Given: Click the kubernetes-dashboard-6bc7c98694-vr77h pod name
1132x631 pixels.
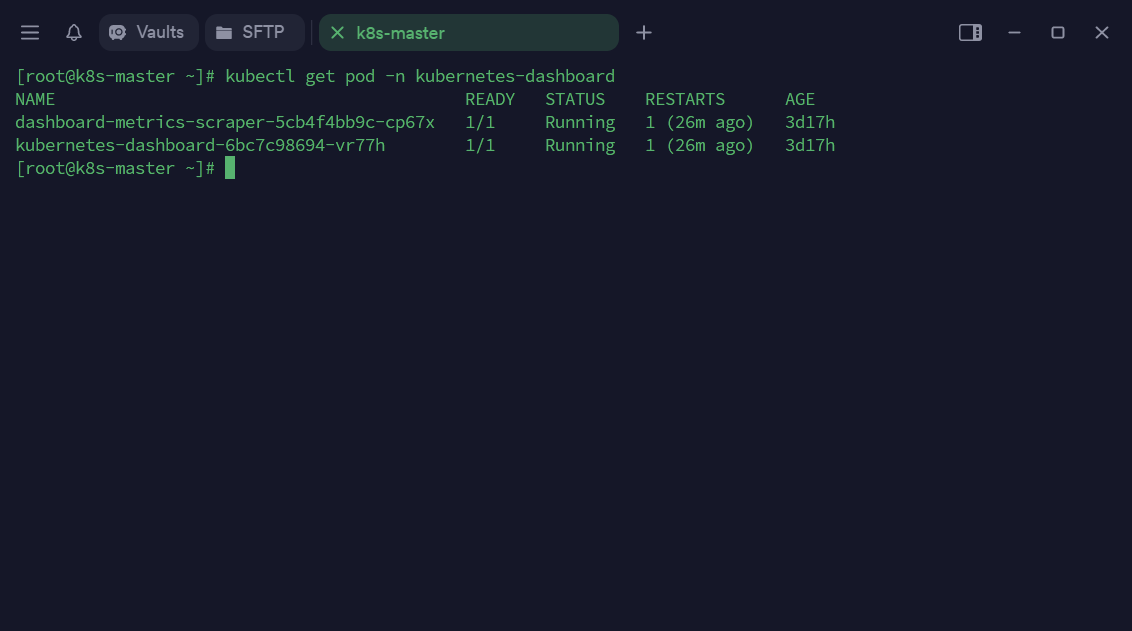Looking at the screenshot, I should pos(200,145).
